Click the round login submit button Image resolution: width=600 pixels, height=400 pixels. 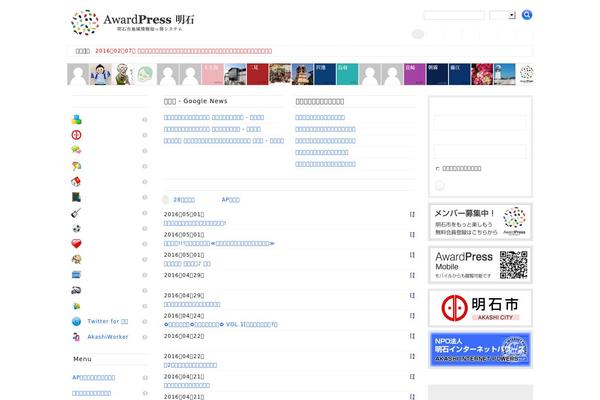click(440, 186)
